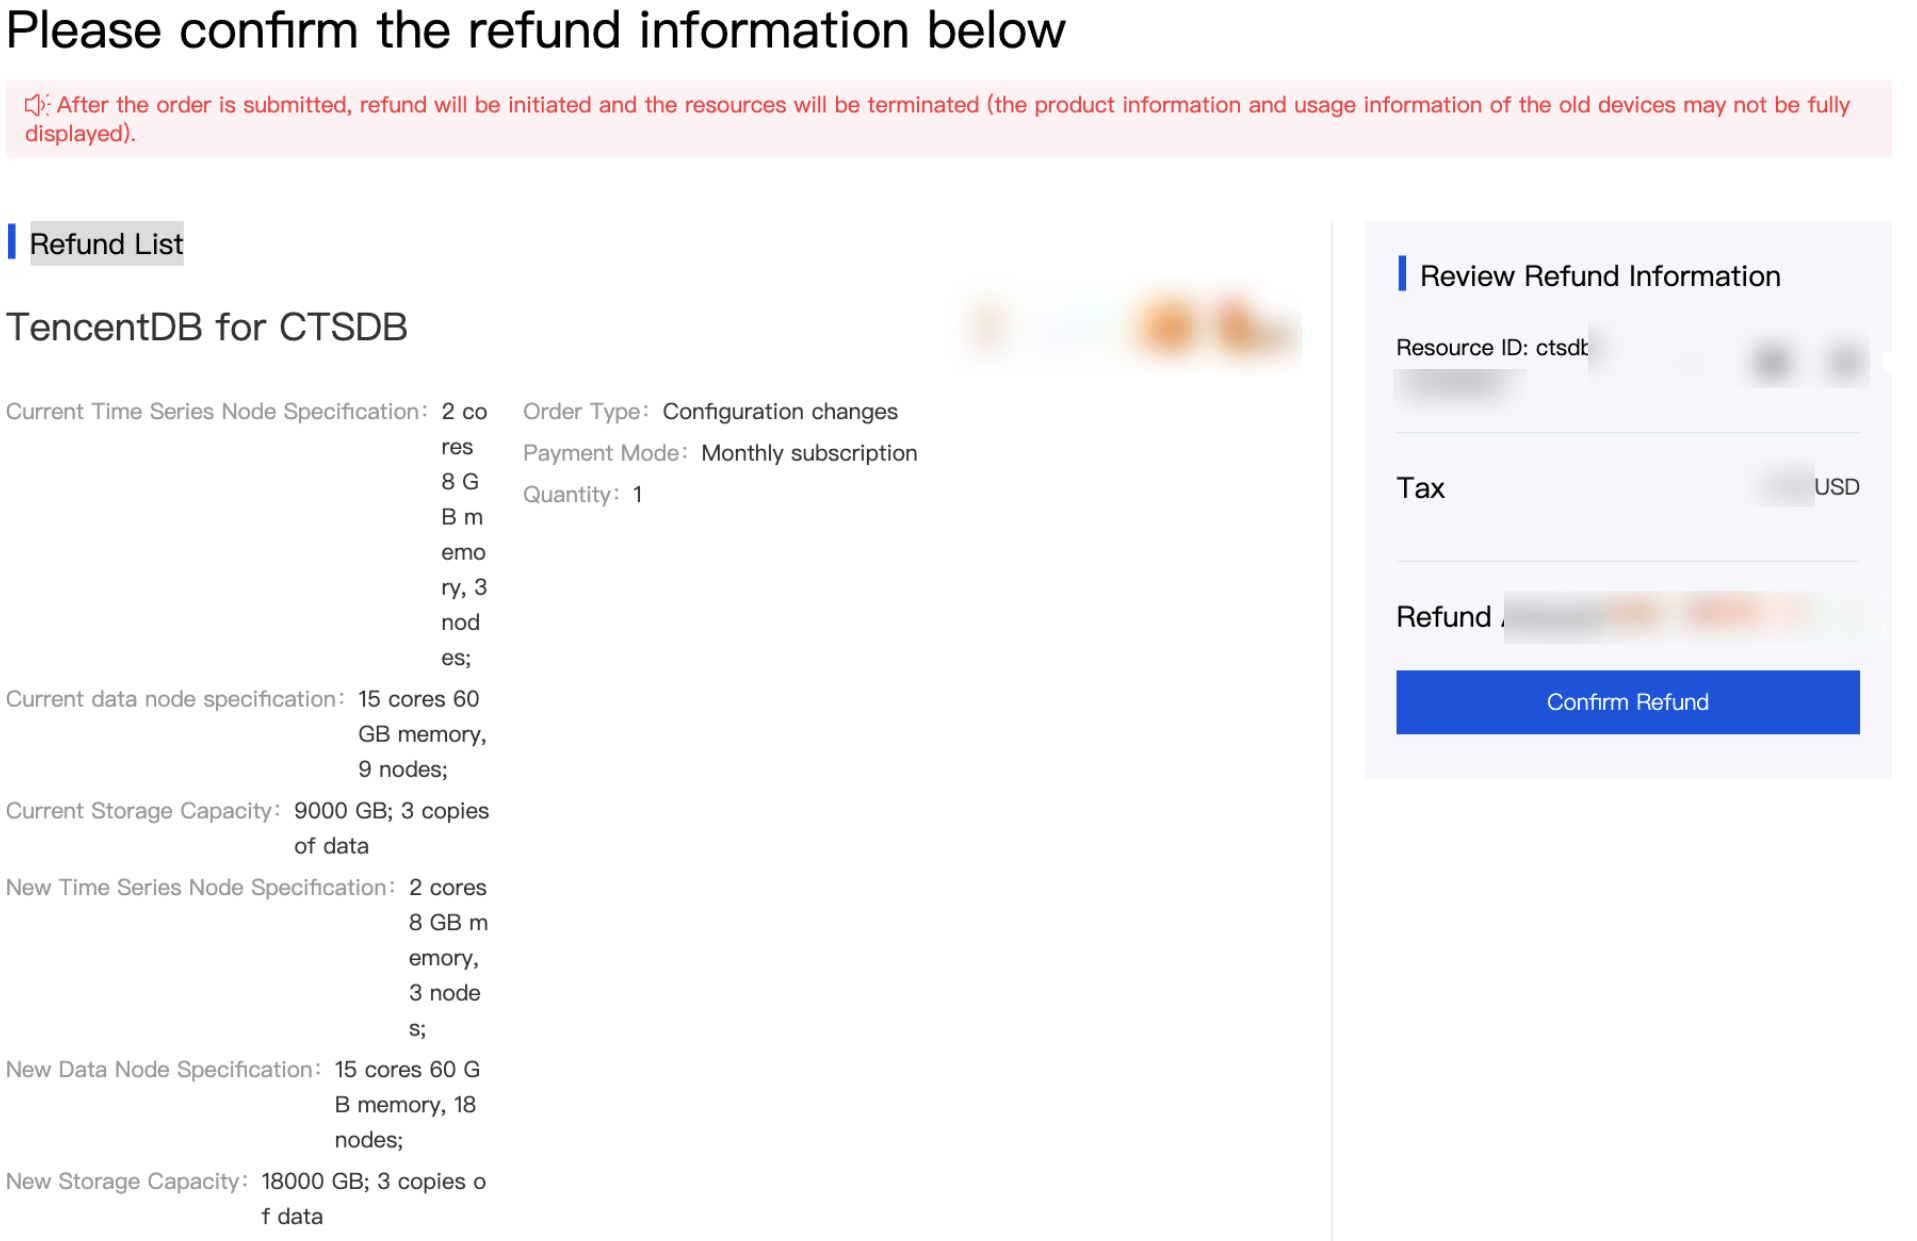Click the Resource ID text
Viewport: 1917px width, 1241px height.
click(x=1490, y=348)
